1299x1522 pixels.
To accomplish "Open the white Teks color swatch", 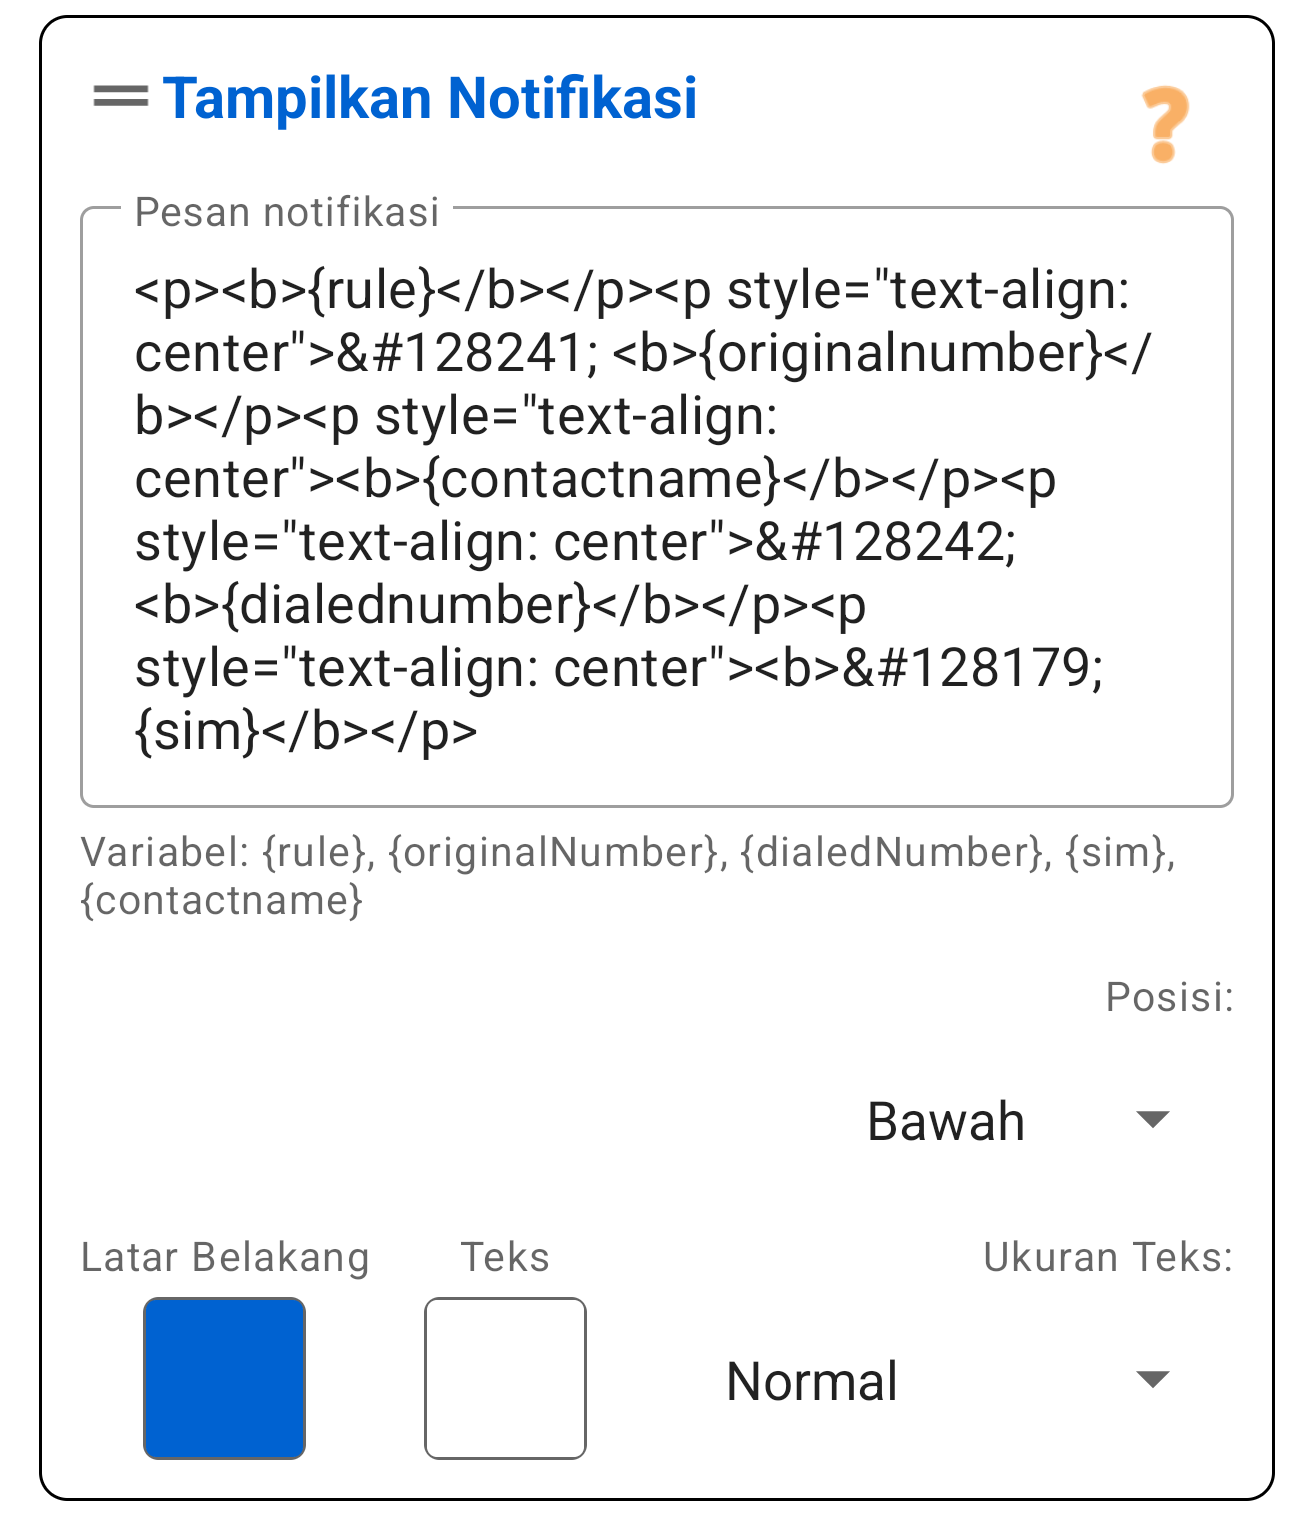I will (505, 1380).
